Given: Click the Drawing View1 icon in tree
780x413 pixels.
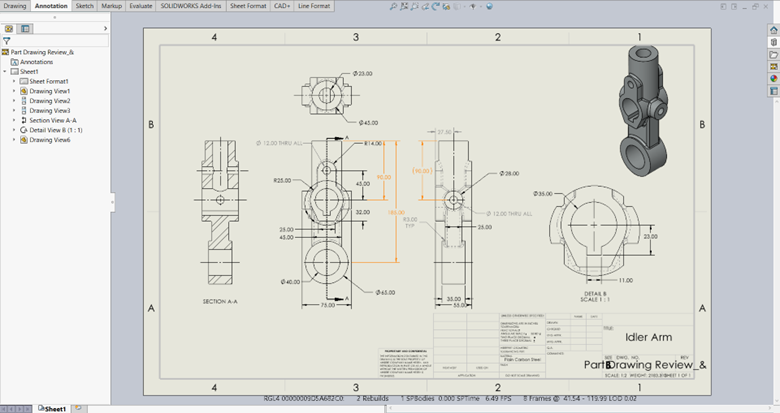Looking at the screenshot, I should pos(23,91).
